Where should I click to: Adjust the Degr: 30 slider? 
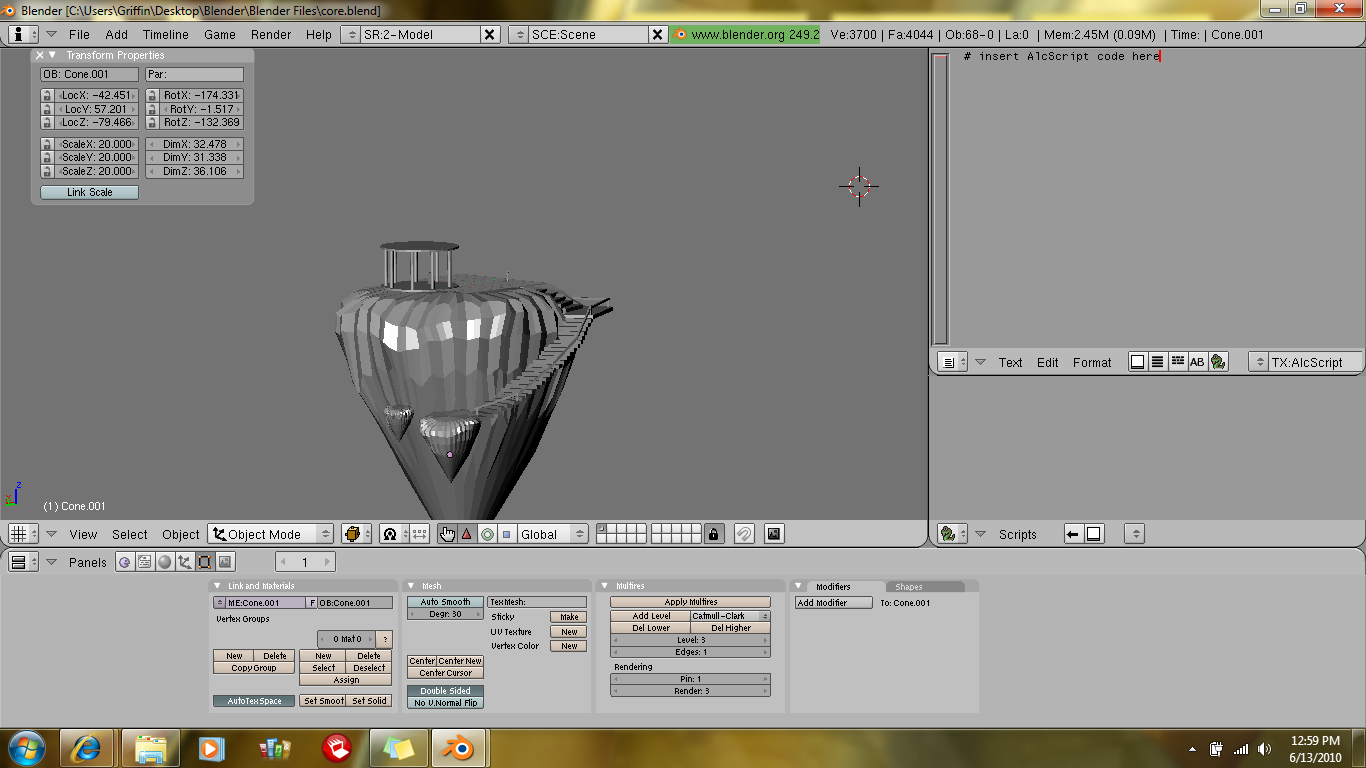coord(445,614)
